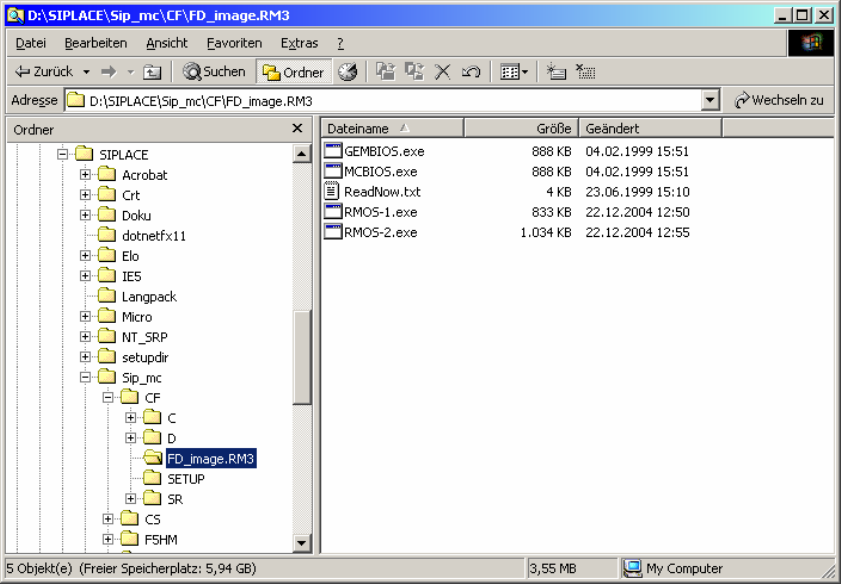The width and height of the screenshot is (841, 584).
Task: Select the ReadNow.txt file
Action: click(382, 192)
